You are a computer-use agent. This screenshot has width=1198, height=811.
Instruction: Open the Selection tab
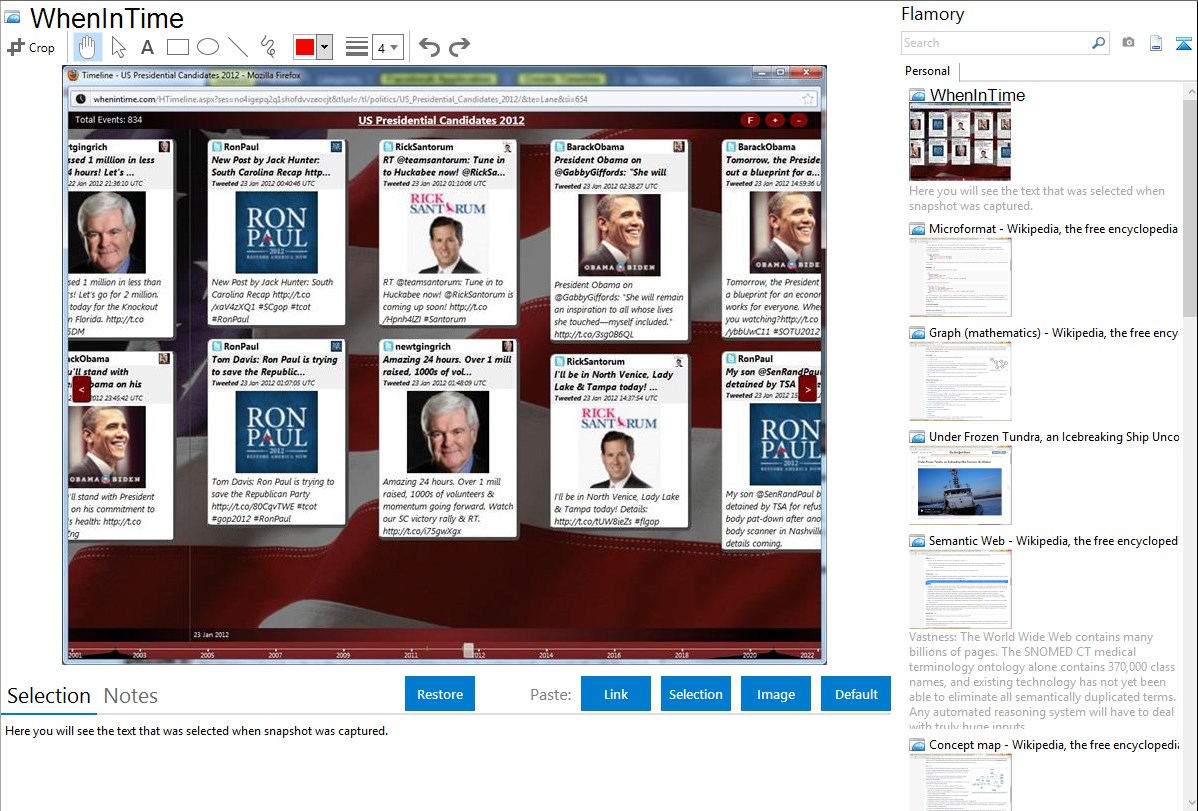49,696
